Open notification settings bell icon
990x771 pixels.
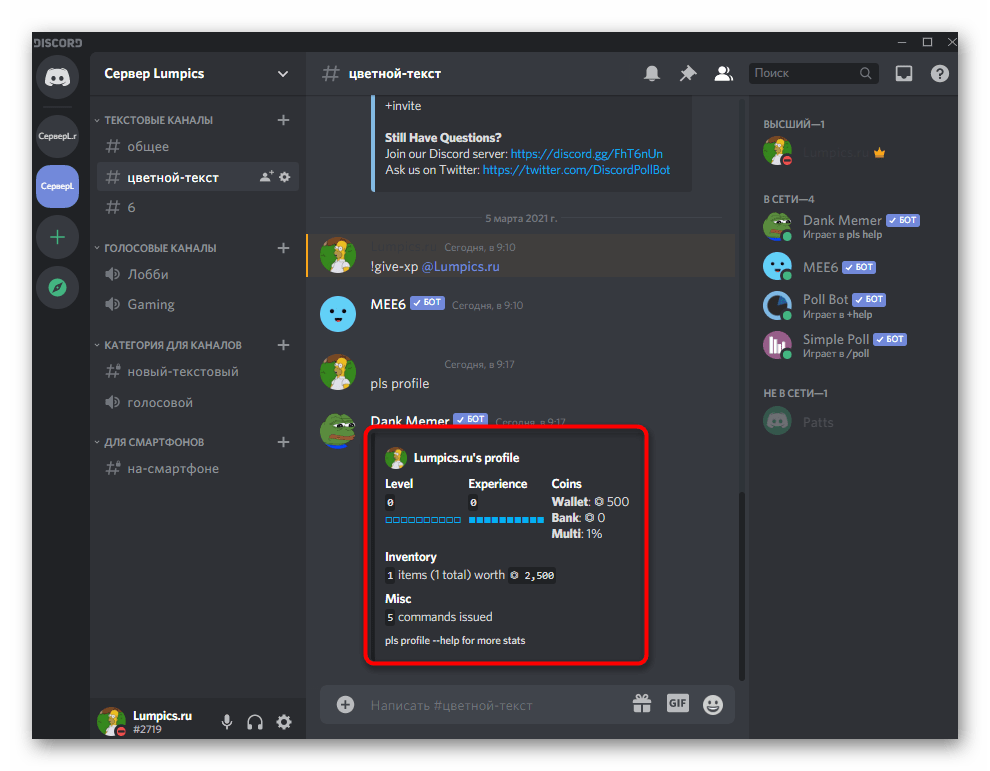point(652,74)
